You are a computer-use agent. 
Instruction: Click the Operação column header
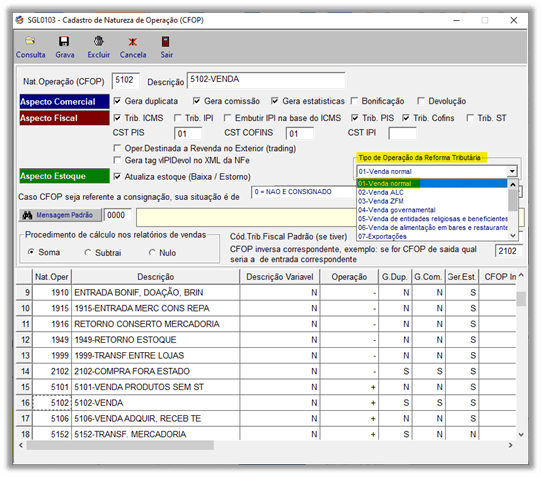[x=349, y=277]
